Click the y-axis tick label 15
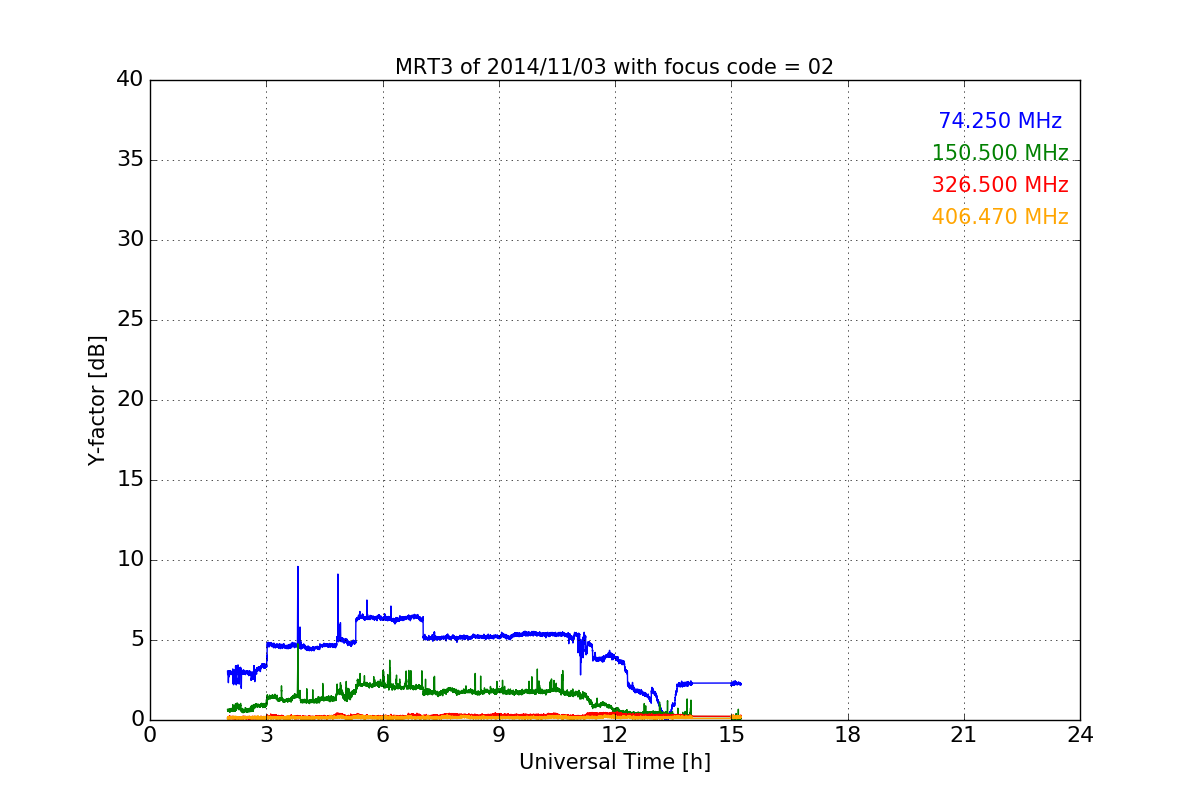This screenshot has width=1200, height=800. (130, 480)
